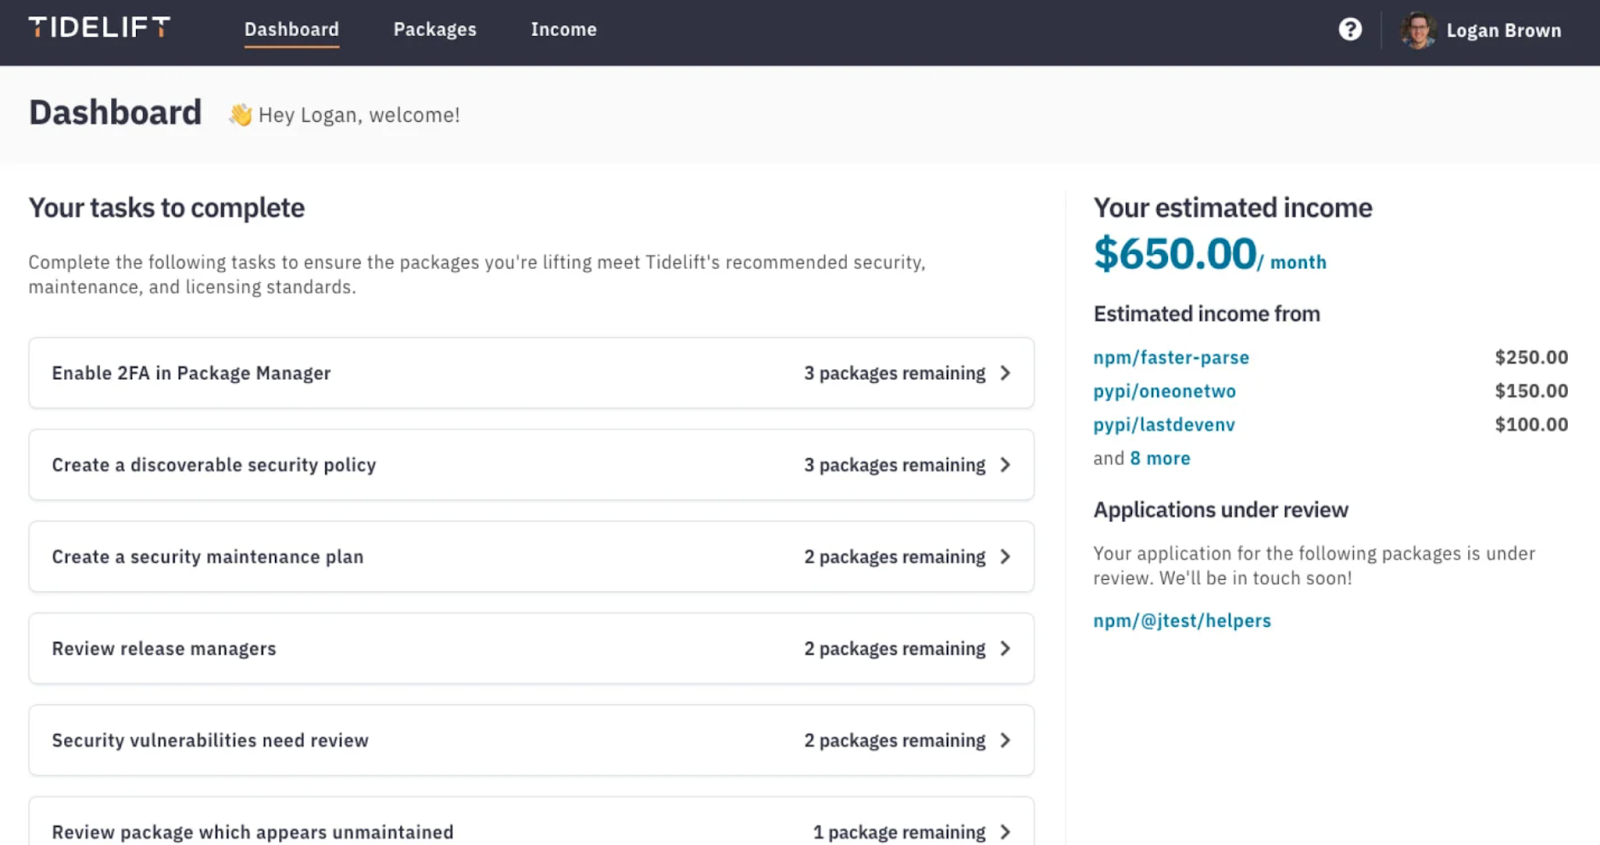
Task: Open Enable 2FA in Package Manager task
Action: pos(531,373)
